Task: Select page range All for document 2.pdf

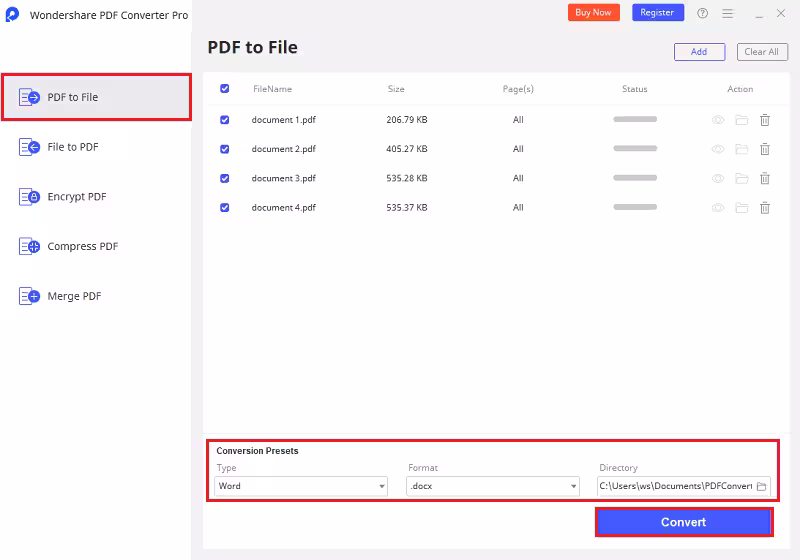Action: [518, 149]
